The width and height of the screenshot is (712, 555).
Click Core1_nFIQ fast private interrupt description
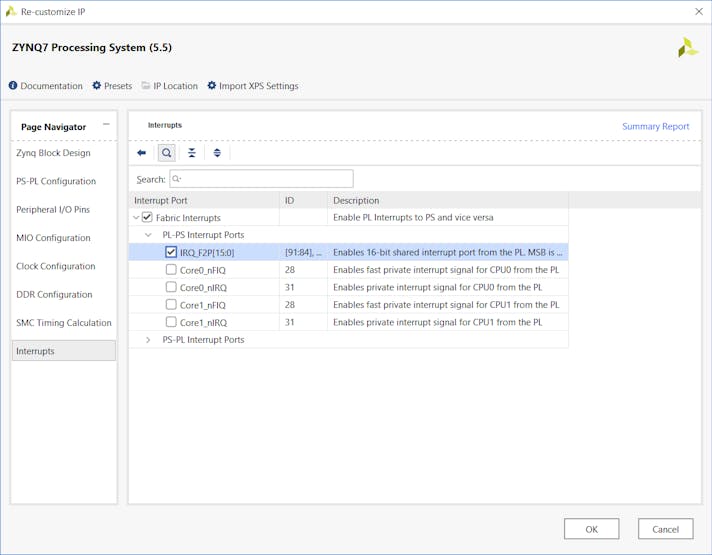pos(446,305)
